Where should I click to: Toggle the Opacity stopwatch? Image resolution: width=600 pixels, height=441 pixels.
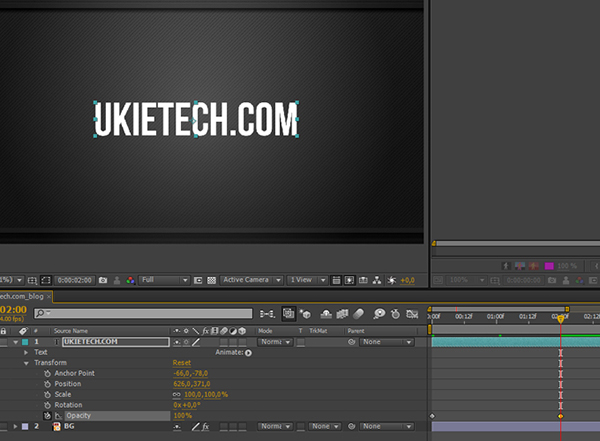[x=47, y=415]
